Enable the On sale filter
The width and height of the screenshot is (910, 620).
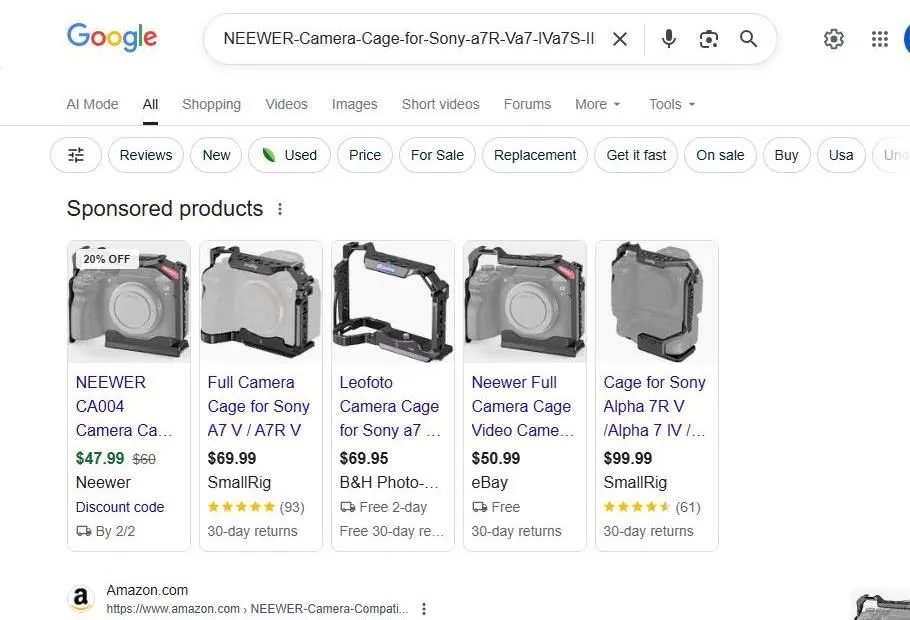pyautogui.click(x=720, y=155)
